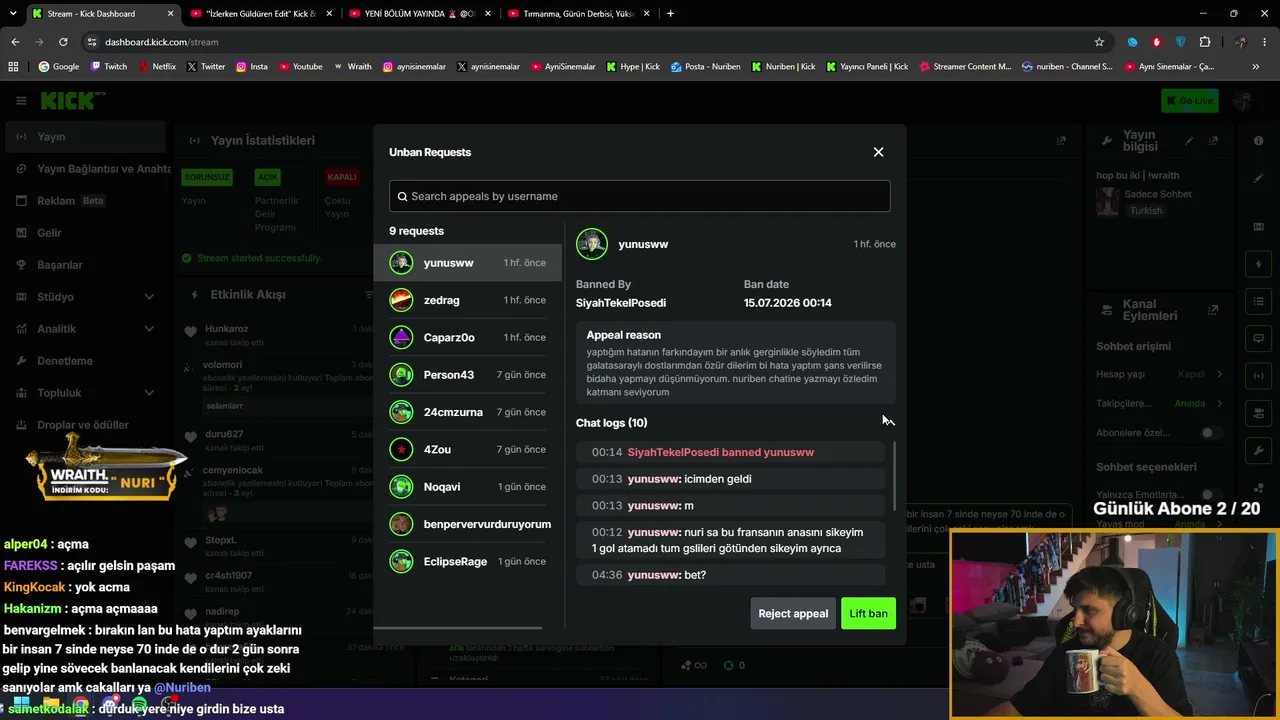The width and height of the screenshot is (1280, 720).
Task: Open the Reklam Beta section
Action: click(84, 201)
